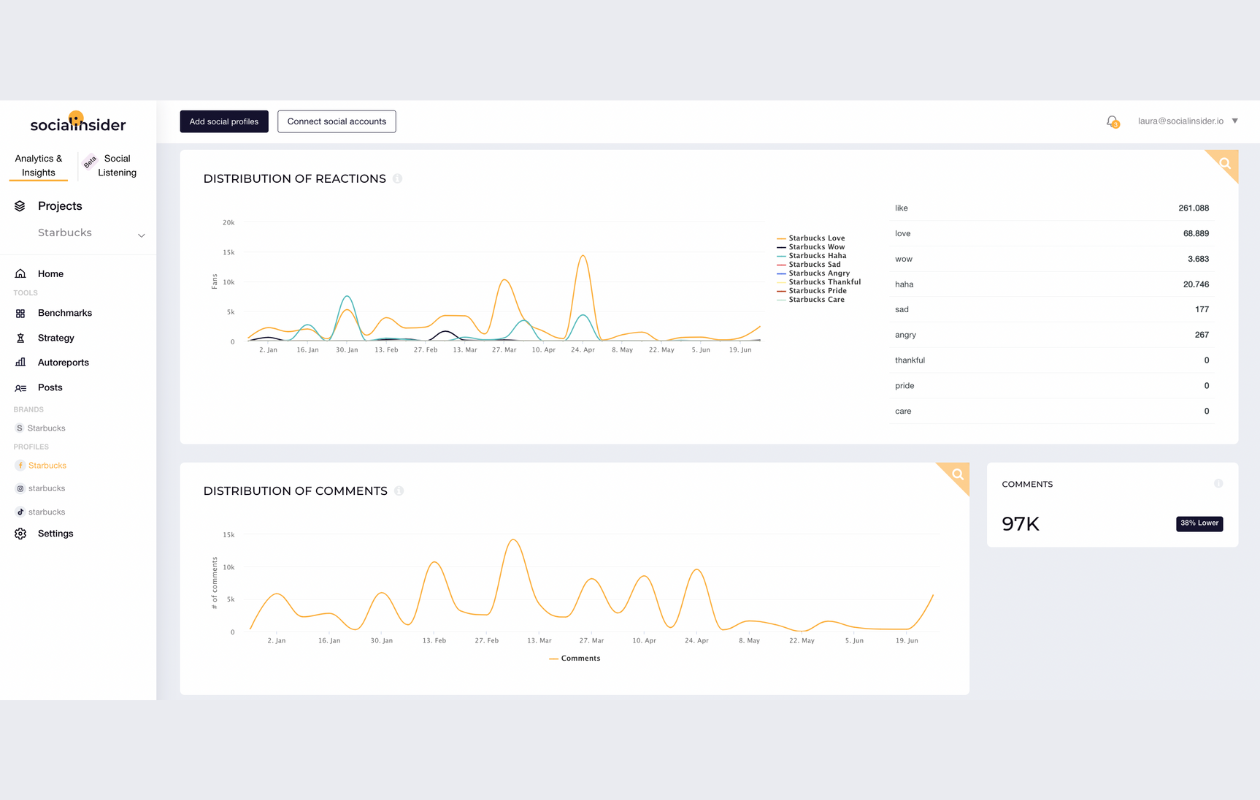Image resolution: width=1260 pixels, height=800 pixels.
Task: Open the laura@socialinsider.io account menu
Action: coord(1188,121)
